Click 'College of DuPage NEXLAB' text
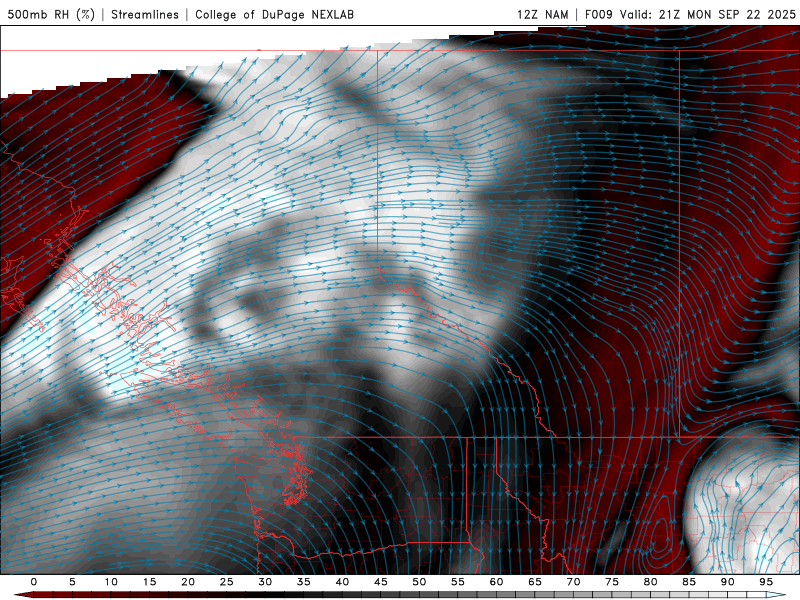 click(x=274, y=14)
